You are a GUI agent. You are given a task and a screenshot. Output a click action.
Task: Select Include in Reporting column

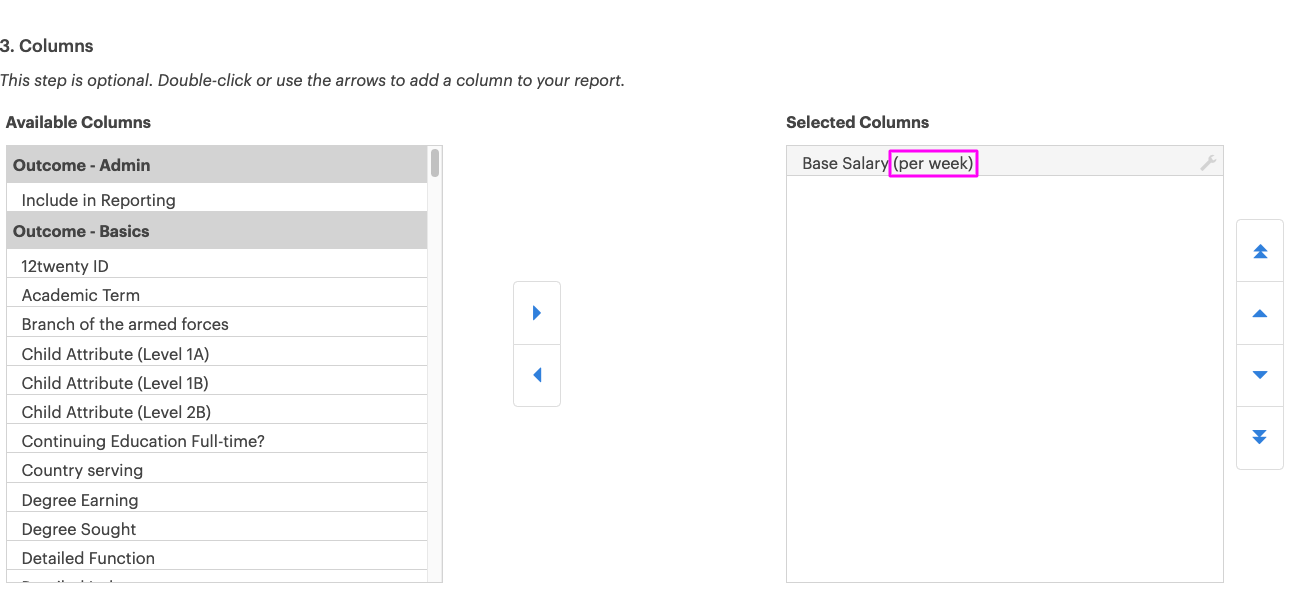click(x=98, y=200)
